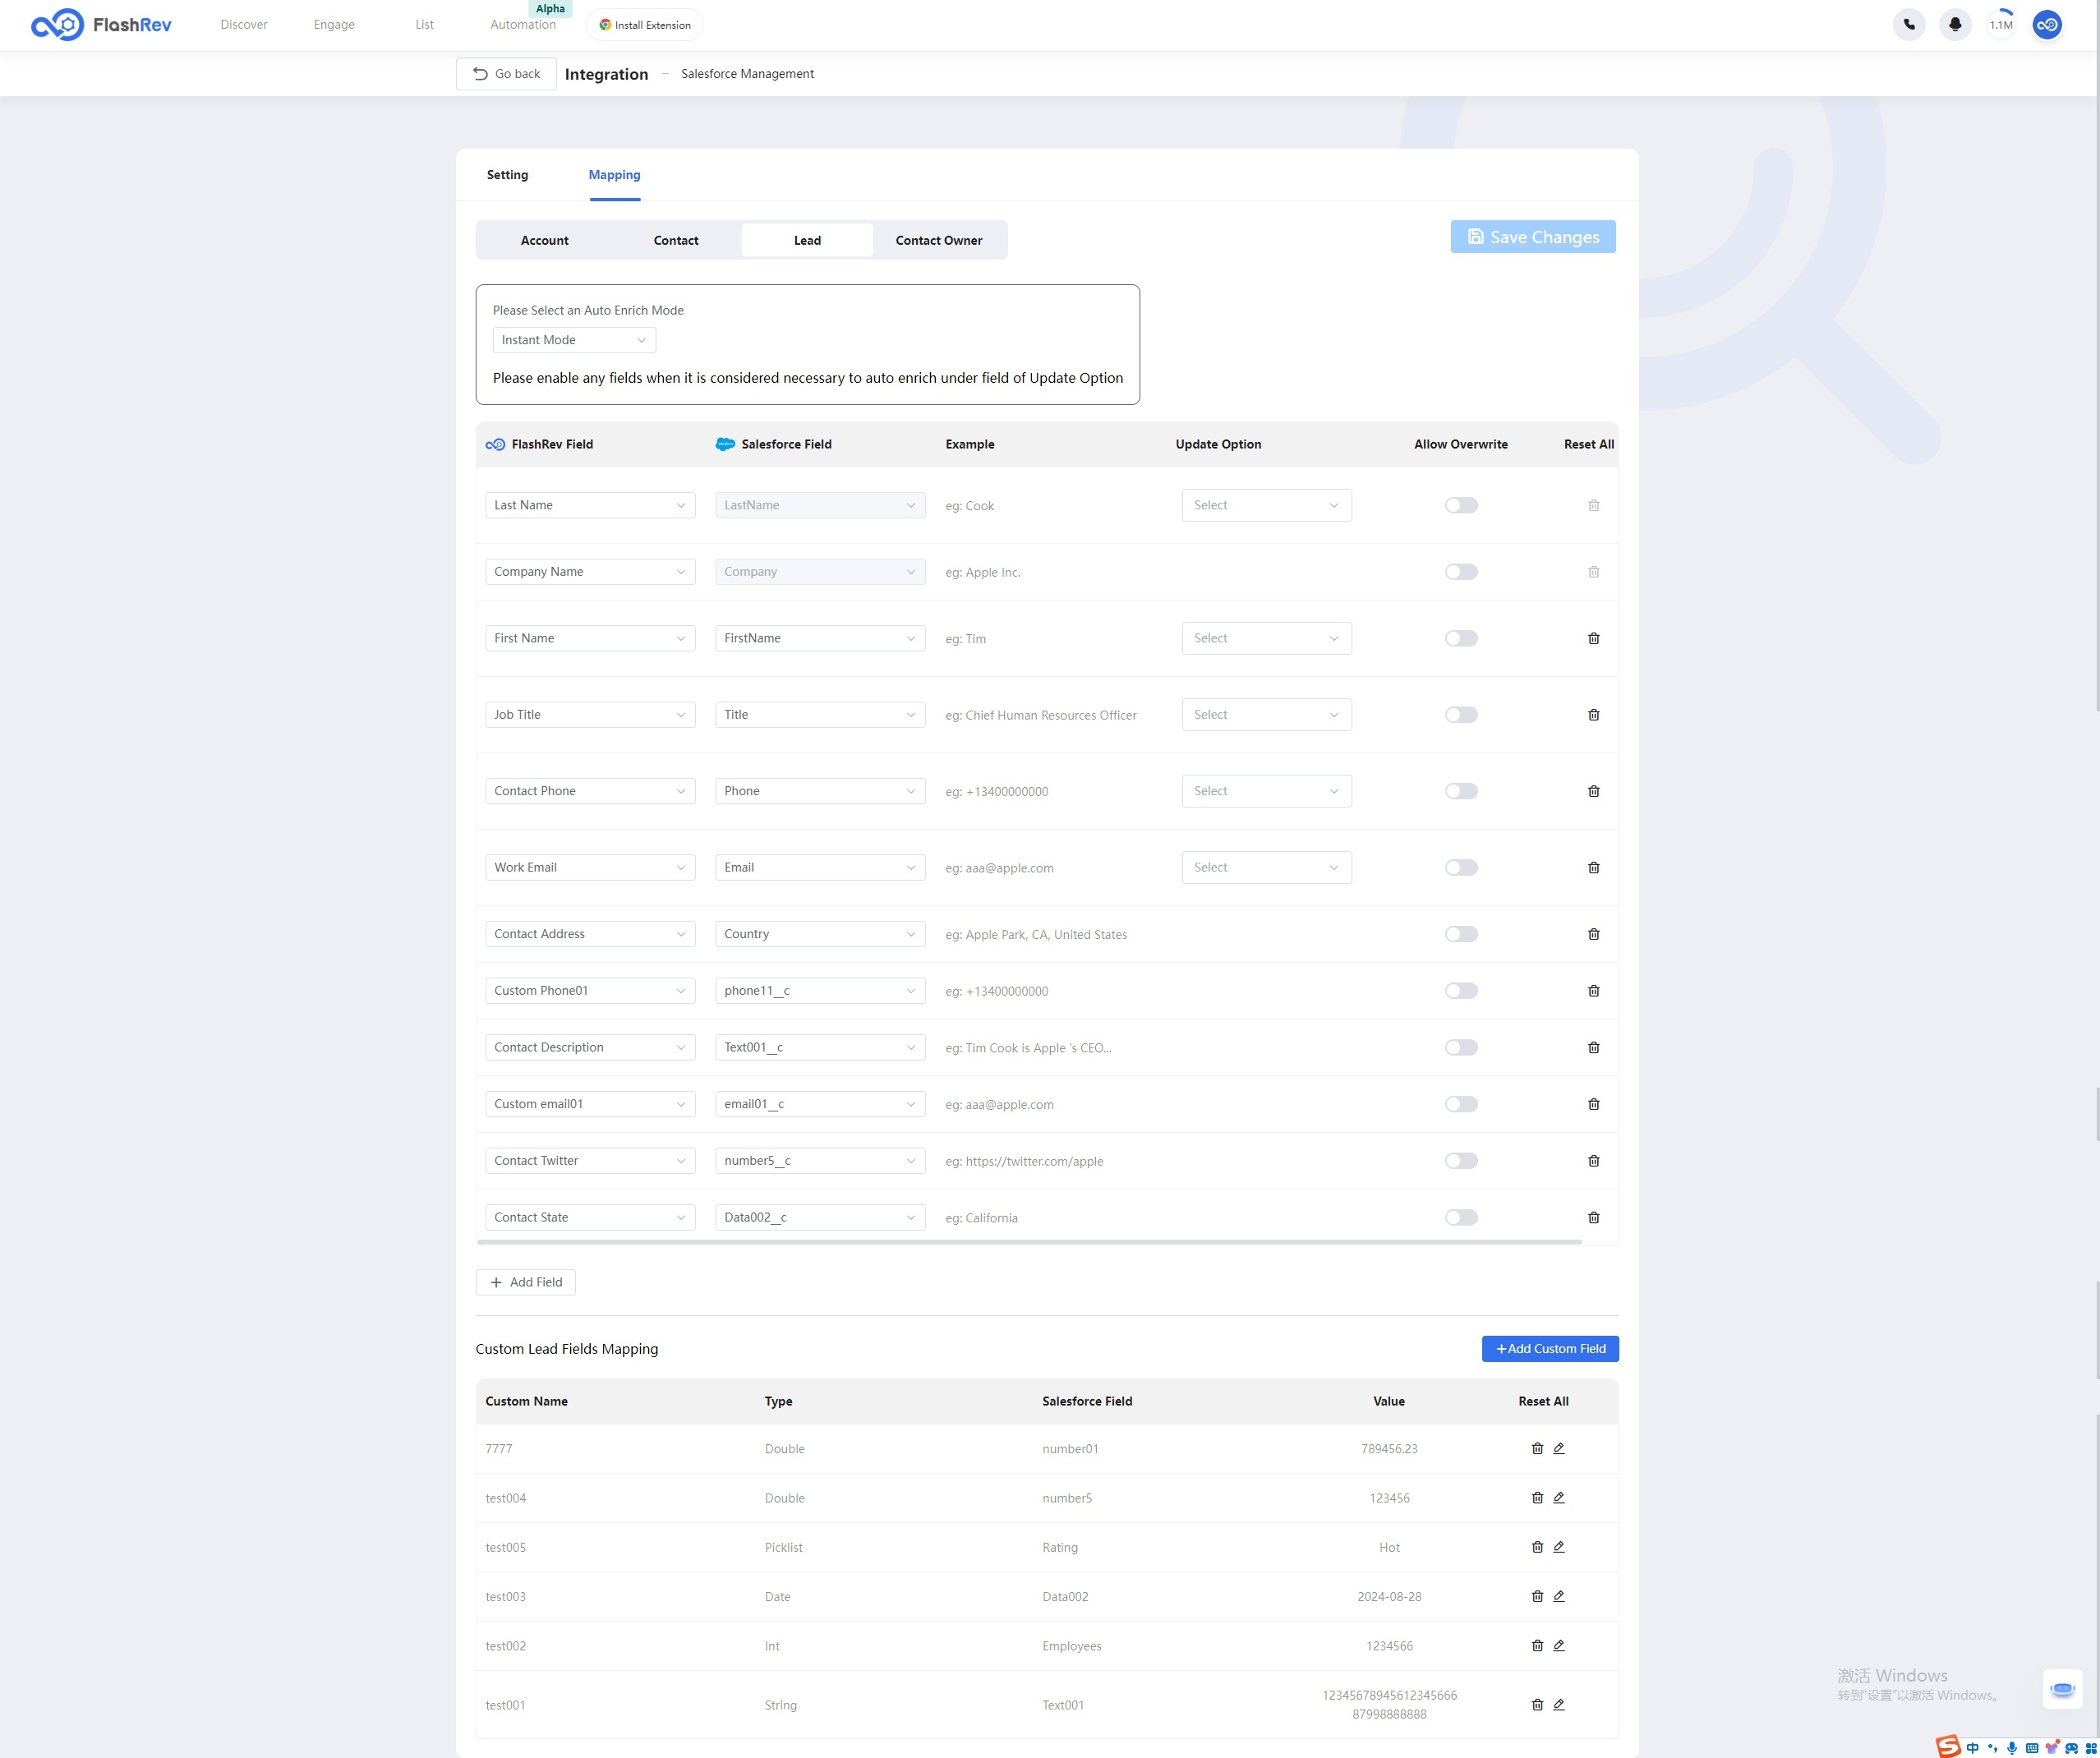This screenshot has height=1758, width=2100.
Task: Click Reset All in the mapping header
Action: 1589,444
